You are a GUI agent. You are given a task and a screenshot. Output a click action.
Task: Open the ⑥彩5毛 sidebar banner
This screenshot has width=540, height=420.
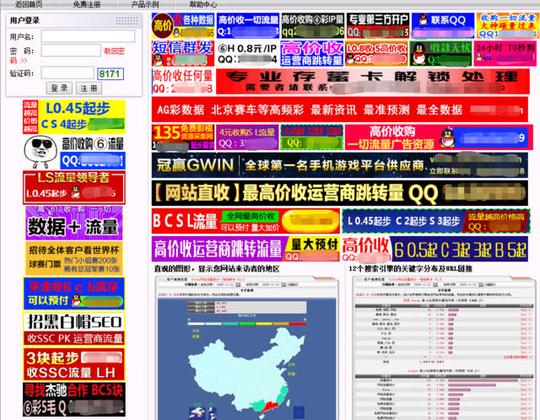74,408
